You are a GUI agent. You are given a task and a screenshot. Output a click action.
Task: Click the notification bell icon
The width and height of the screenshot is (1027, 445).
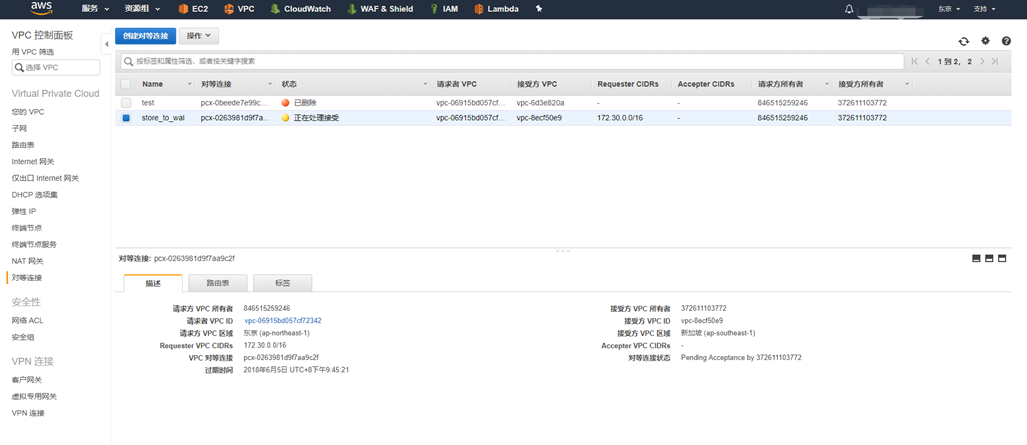click(849, 9)
